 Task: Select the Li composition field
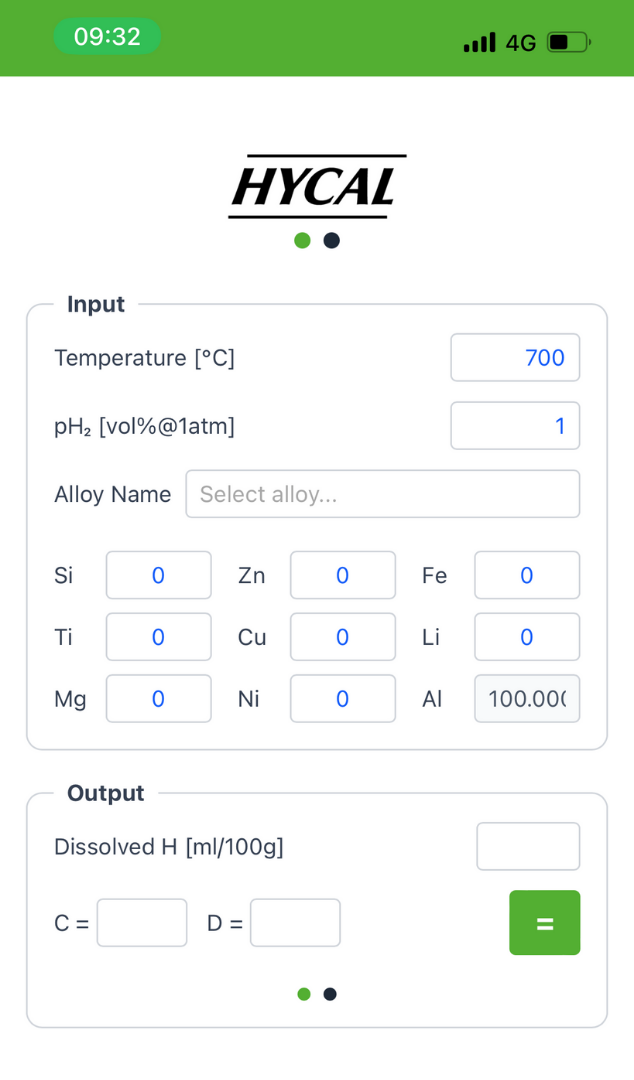click(x=527, y=637)
